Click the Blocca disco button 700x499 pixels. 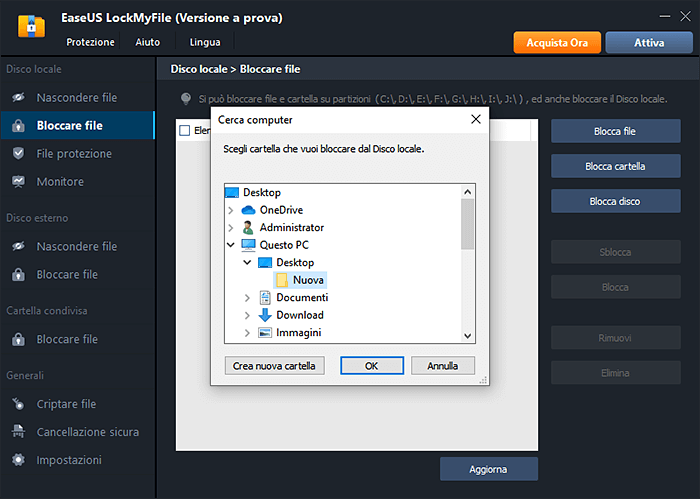616,201
